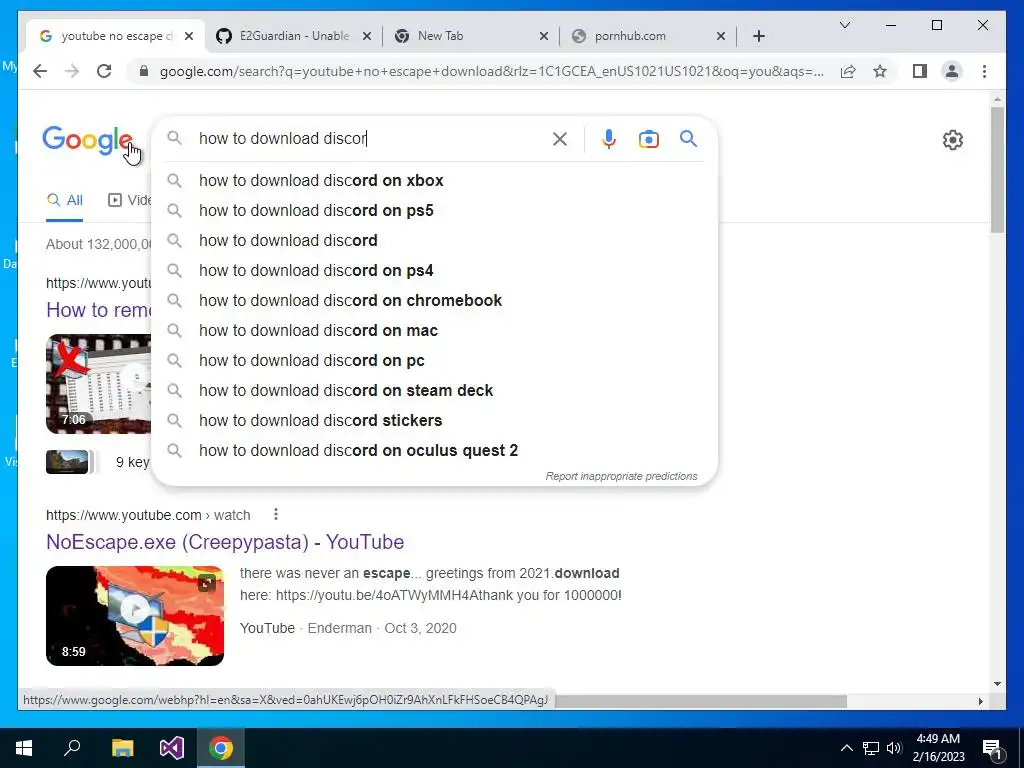Click the small key moments thumbnail

pos(67,462)
